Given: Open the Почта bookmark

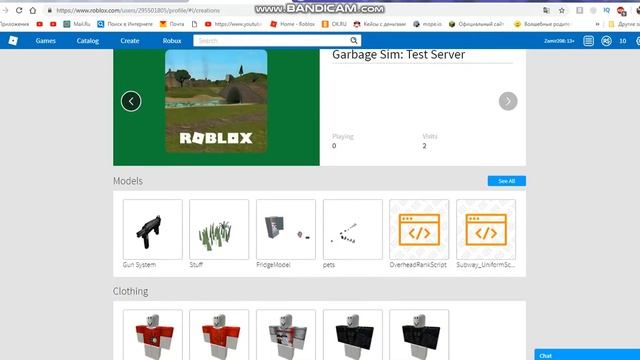Looking at the screenshot, I should tap(172, 24).
